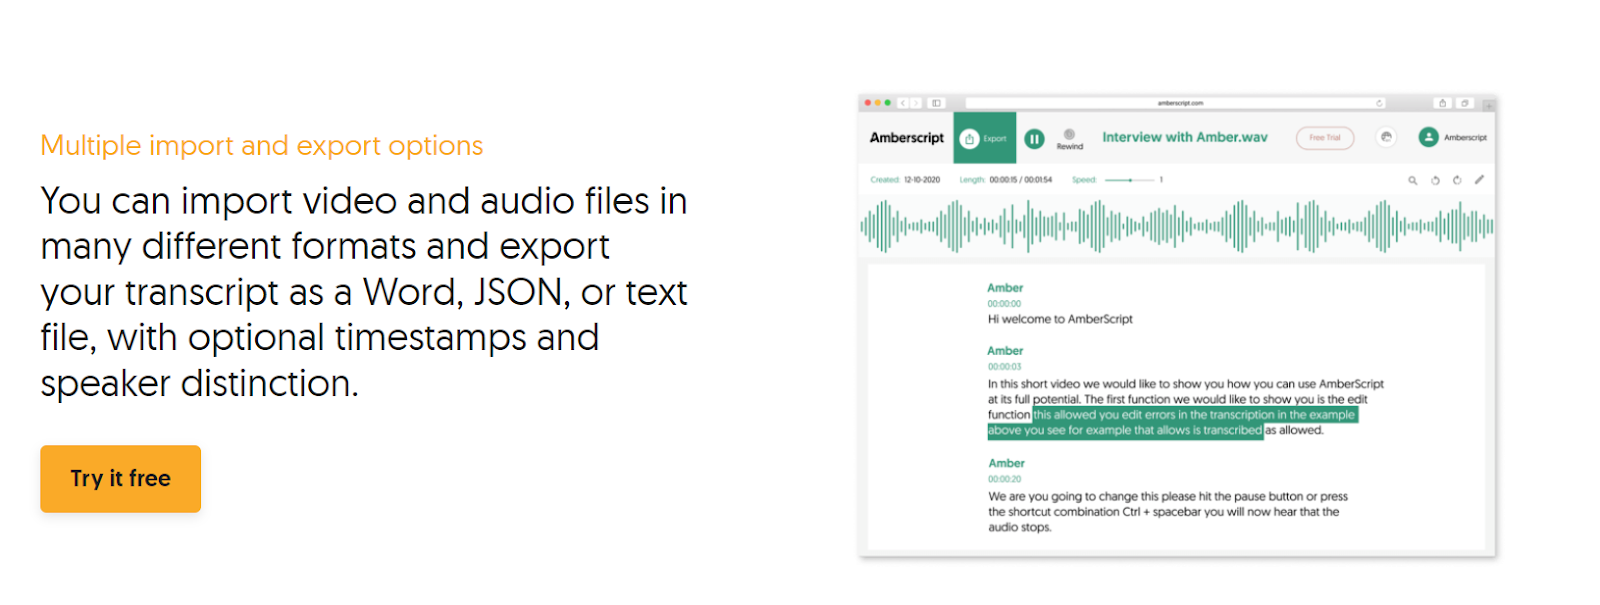Add a new browser tab with the plus
The width and height of the screenshot is (1600, 605).
point(1488,104)
